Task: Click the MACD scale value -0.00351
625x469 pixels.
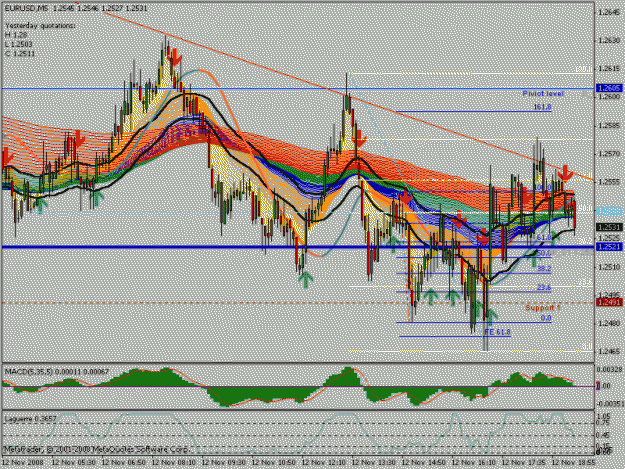Action: (609, 404)
